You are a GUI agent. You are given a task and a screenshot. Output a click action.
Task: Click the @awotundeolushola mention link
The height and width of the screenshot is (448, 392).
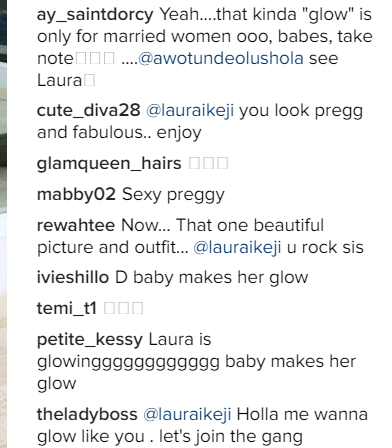[221, 58]
